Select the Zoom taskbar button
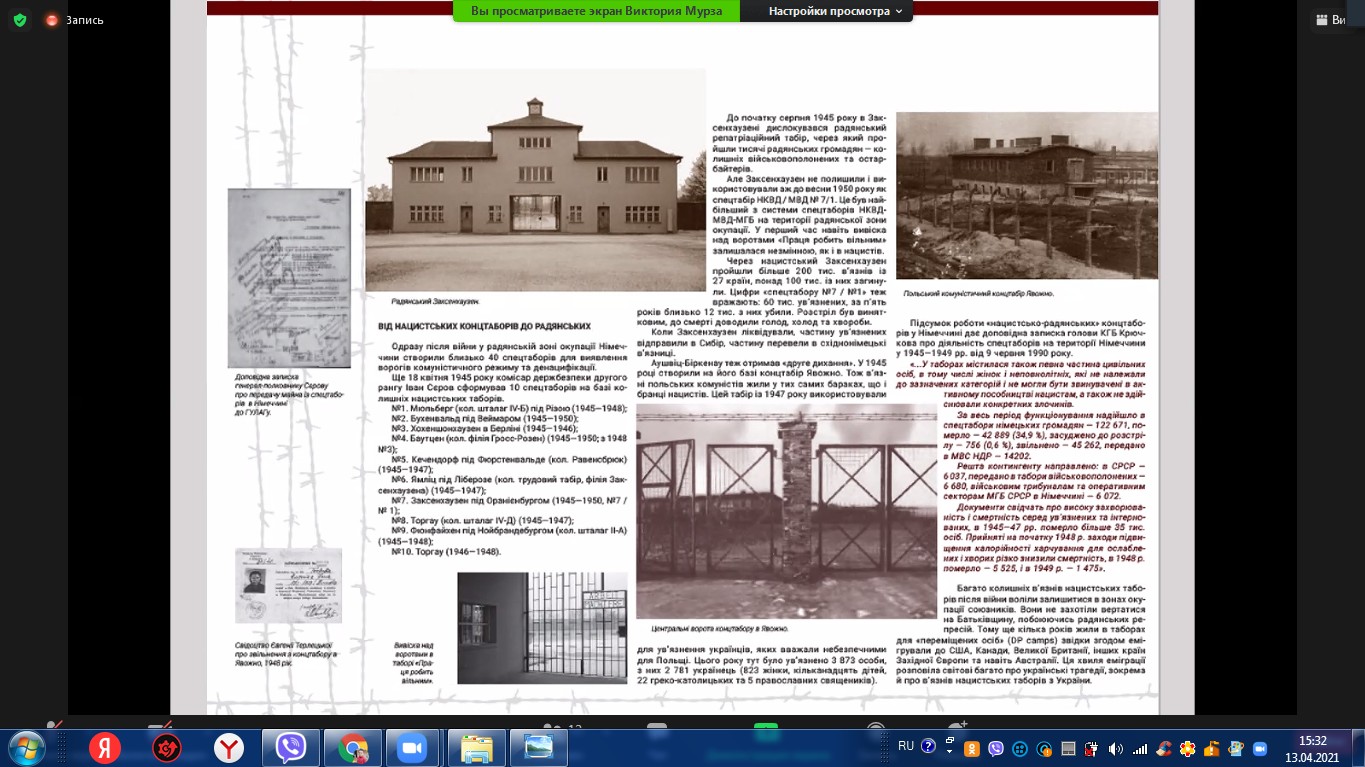Image resolution: width=1365 pixels, height=767 pixels. (x=410, y=748)
